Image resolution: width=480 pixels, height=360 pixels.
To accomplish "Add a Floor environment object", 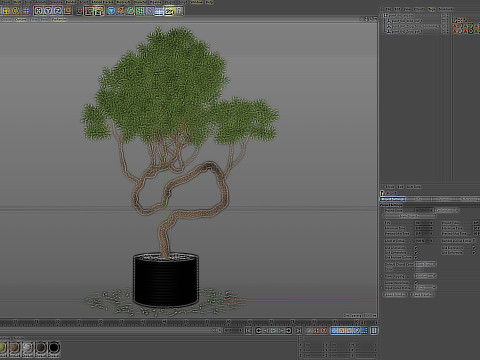I will [x=159, y=11].
